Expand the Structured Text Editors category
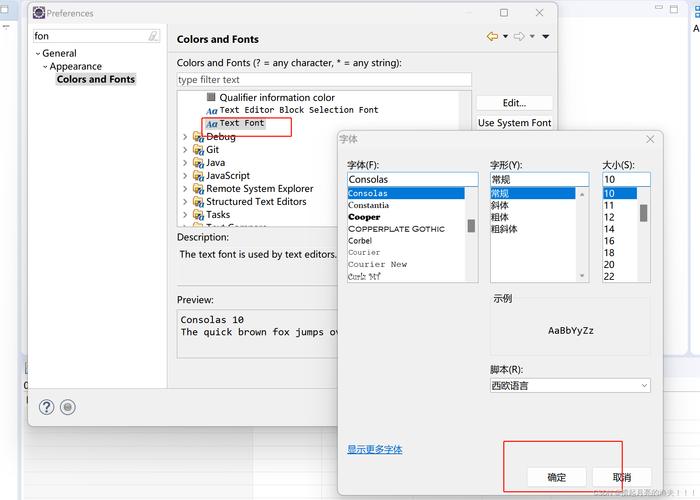This screenshot has width=700, height=500. [185, 202]
